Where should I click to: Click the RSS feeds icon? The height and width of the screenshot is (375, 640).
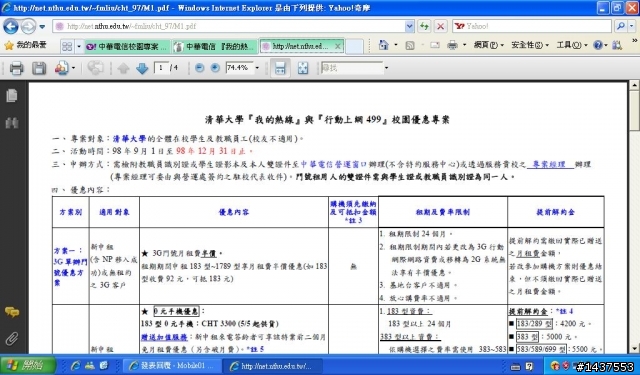410,45
